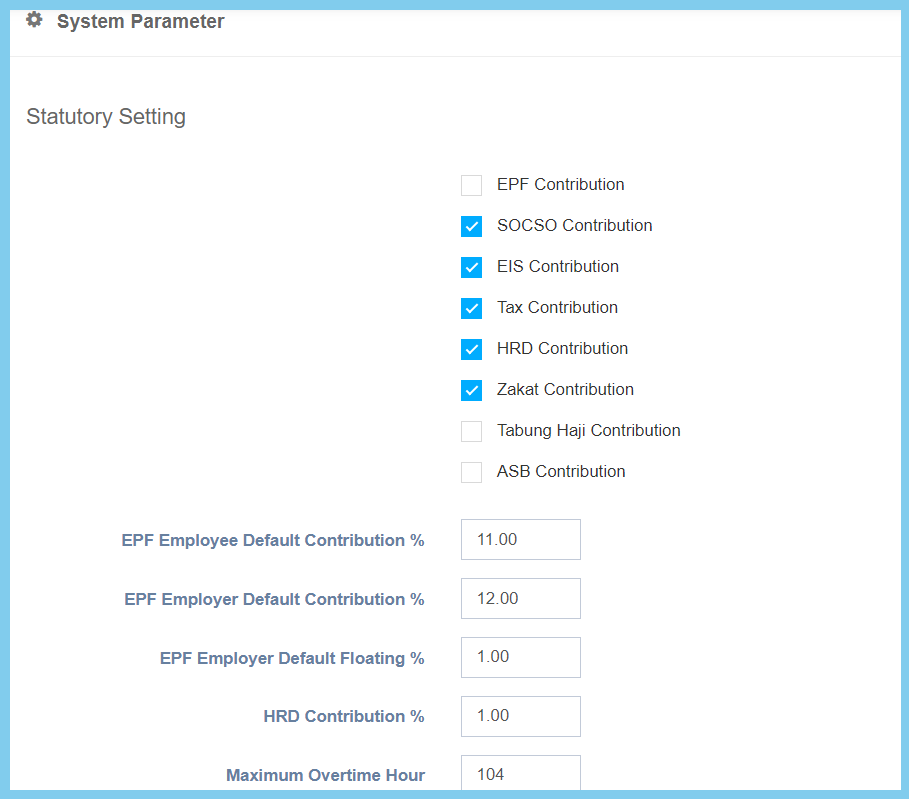Click the System Parameter gear icon
Screen dimensions: 909x799
tap(34, 20)
